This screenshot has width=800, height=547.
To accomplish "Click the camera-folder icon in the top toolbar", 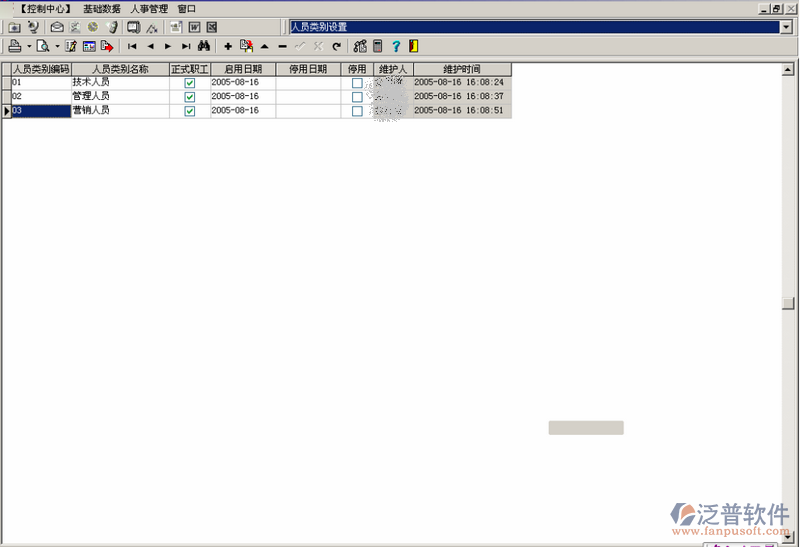I will (14, 28).
